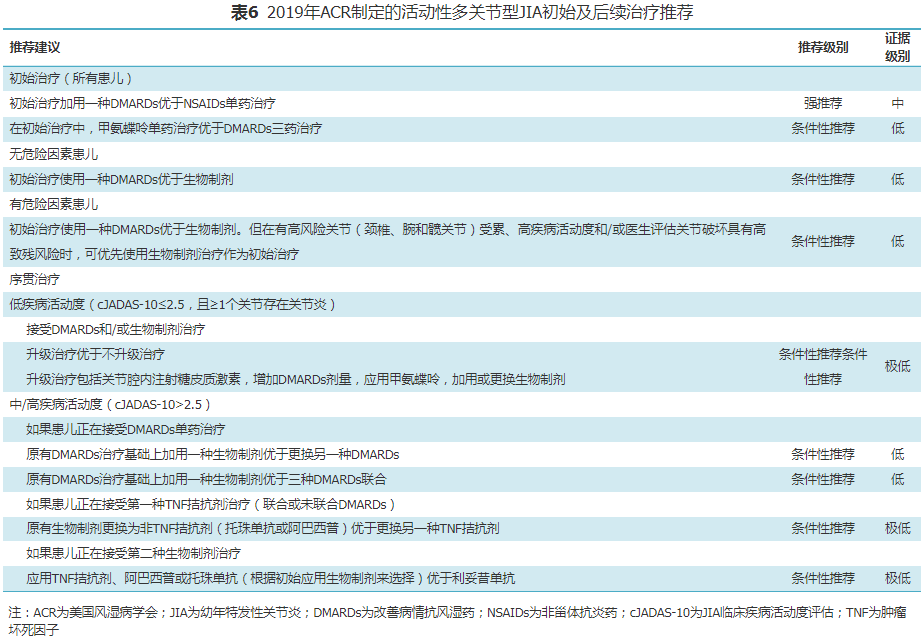Click the table title "表6 2019年ACR制定的活动性多关节型JIA"
This screenshot has height=640, width=924.
[461, 13]
